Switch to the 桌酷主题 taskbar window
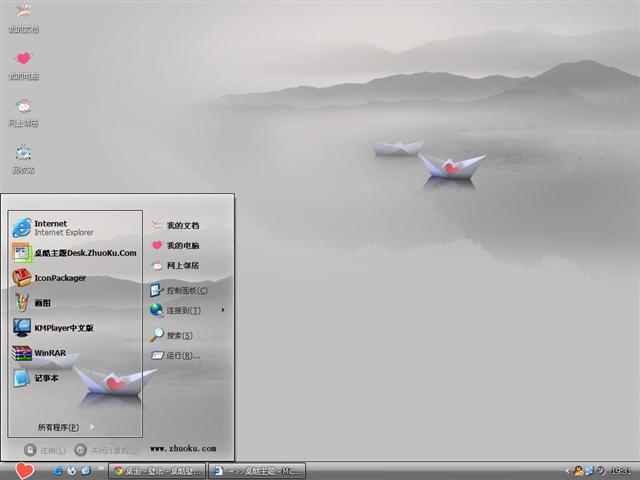The height and width of the screenshot is (480, 640). coord(257,471)
